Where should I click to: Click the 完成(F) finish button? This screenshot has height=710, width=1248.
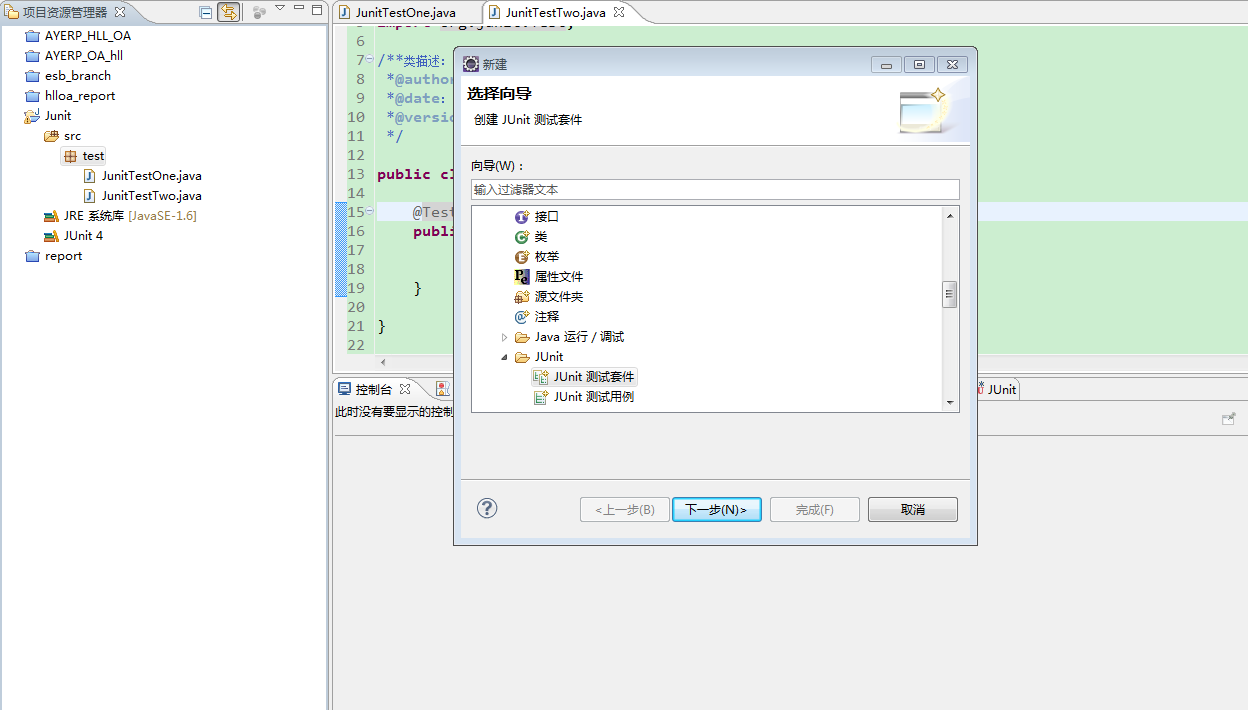pos(815,509)
